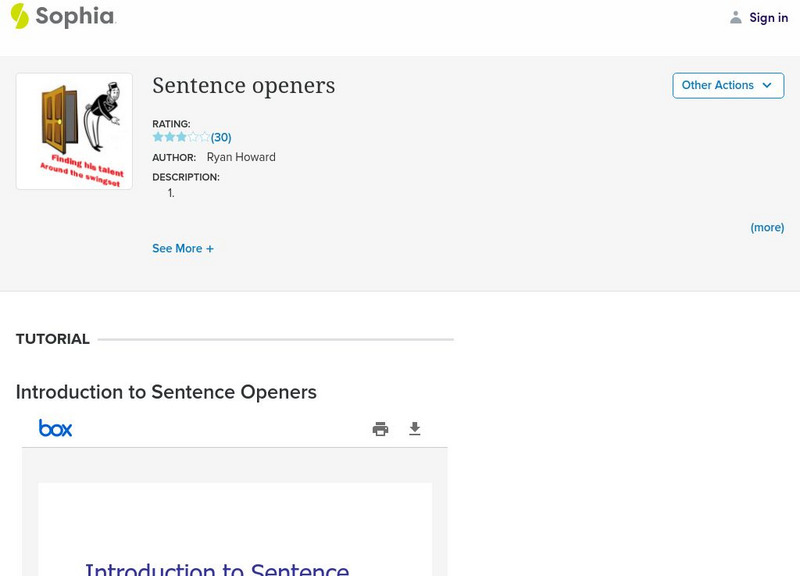The height and width of the screenshot is (576, 800).
Task: Rate with the fourth star
Action: click(x=193, y=137)
